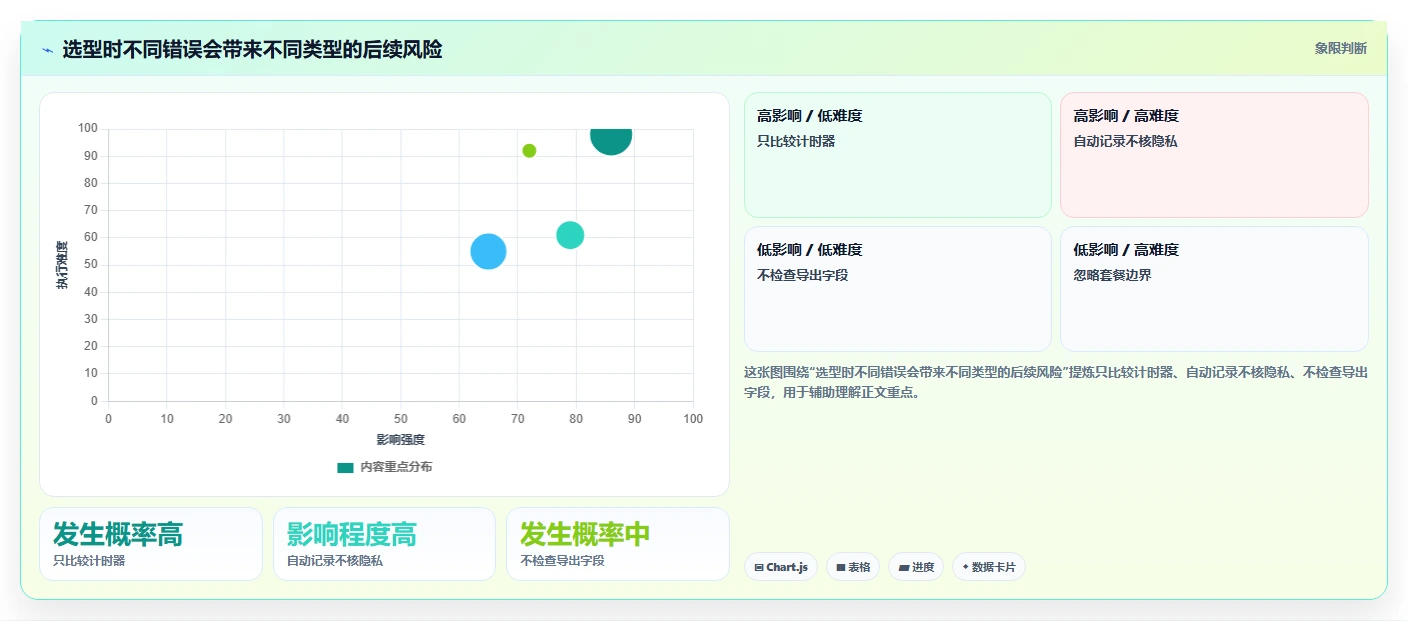Click the teal legend color swatch

345,467
